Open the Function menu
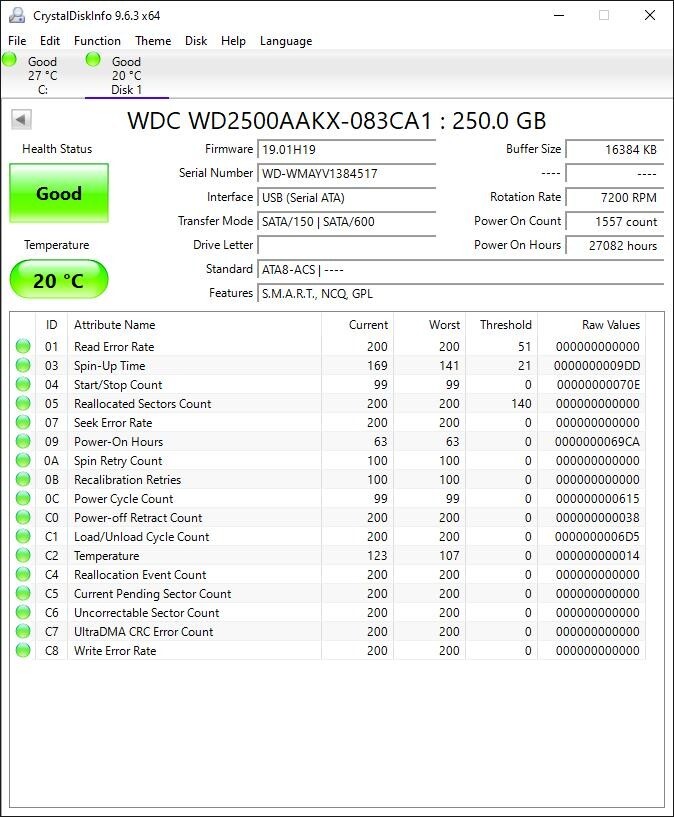The image size is (674, 817). [x=97, y=41]
